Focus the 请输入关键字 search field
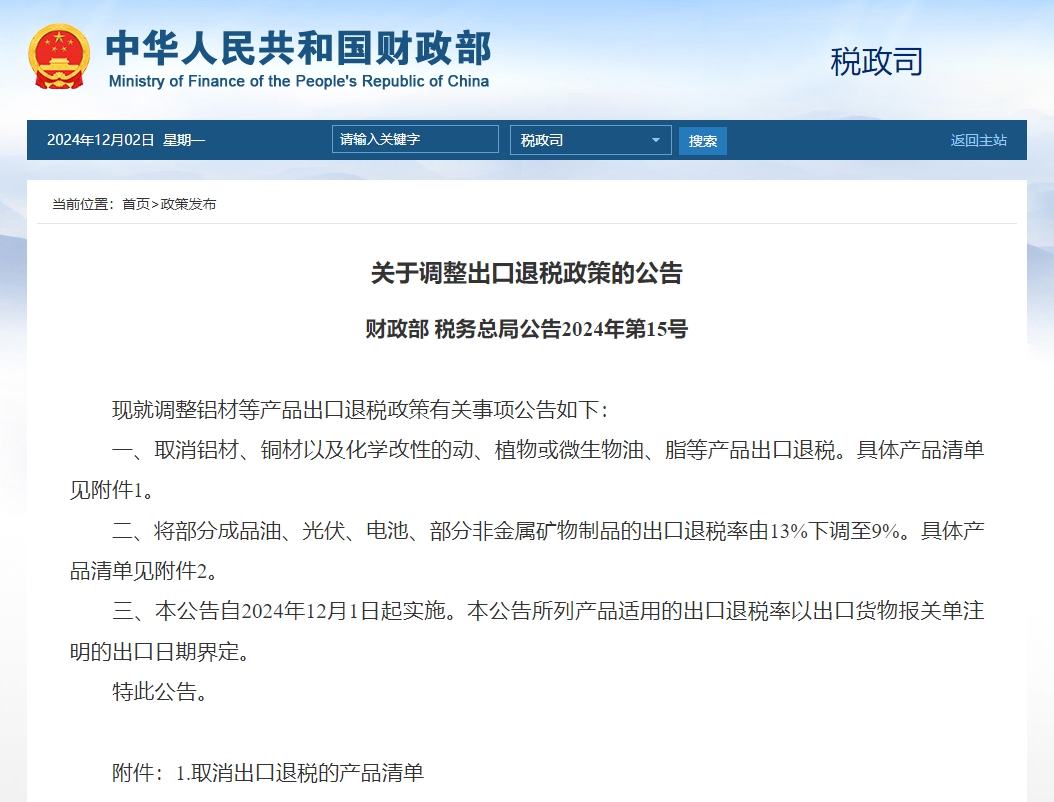Image resolution: width=1054 pixels, height=802 pixels. (414, 140)
